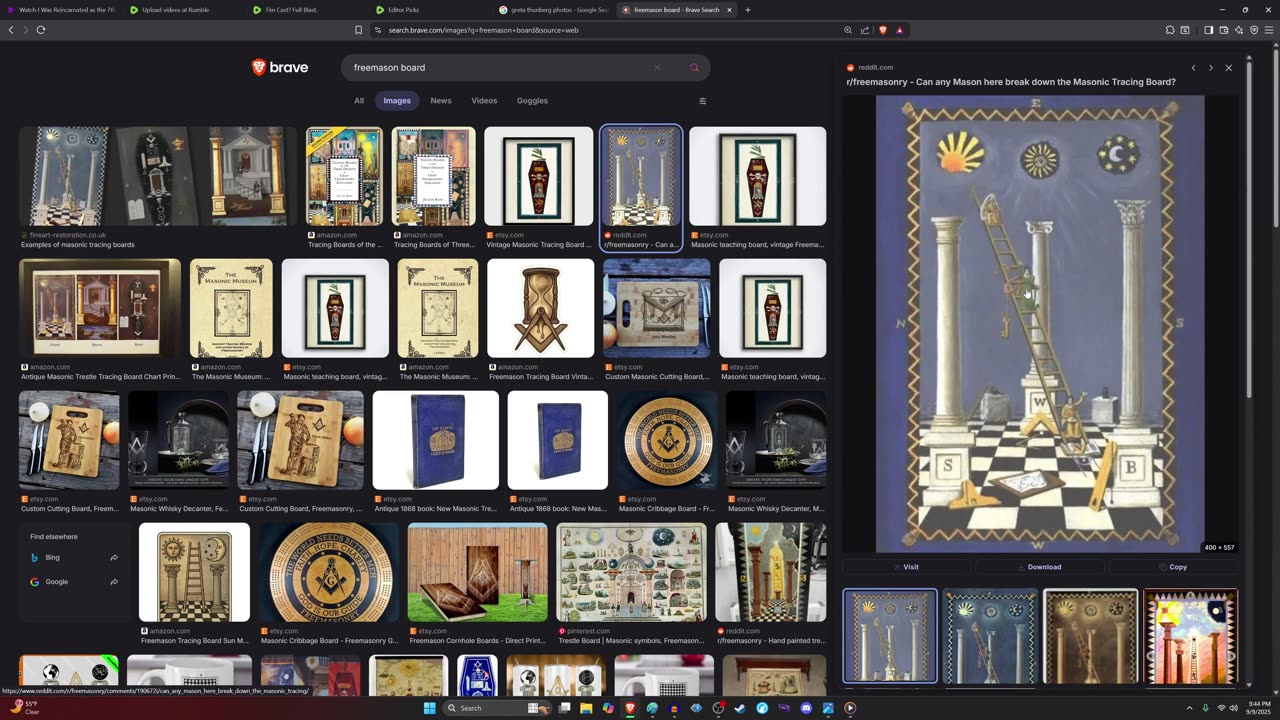
Task: Switch to the All search tab
Action: [x=359, y=101]
